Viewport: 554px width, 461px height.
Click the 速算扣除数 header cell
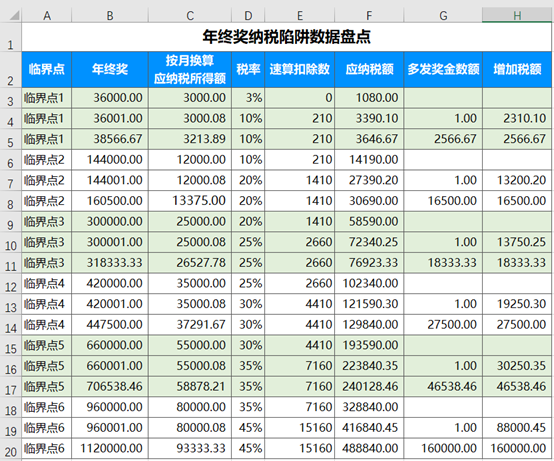coord(300,70)
